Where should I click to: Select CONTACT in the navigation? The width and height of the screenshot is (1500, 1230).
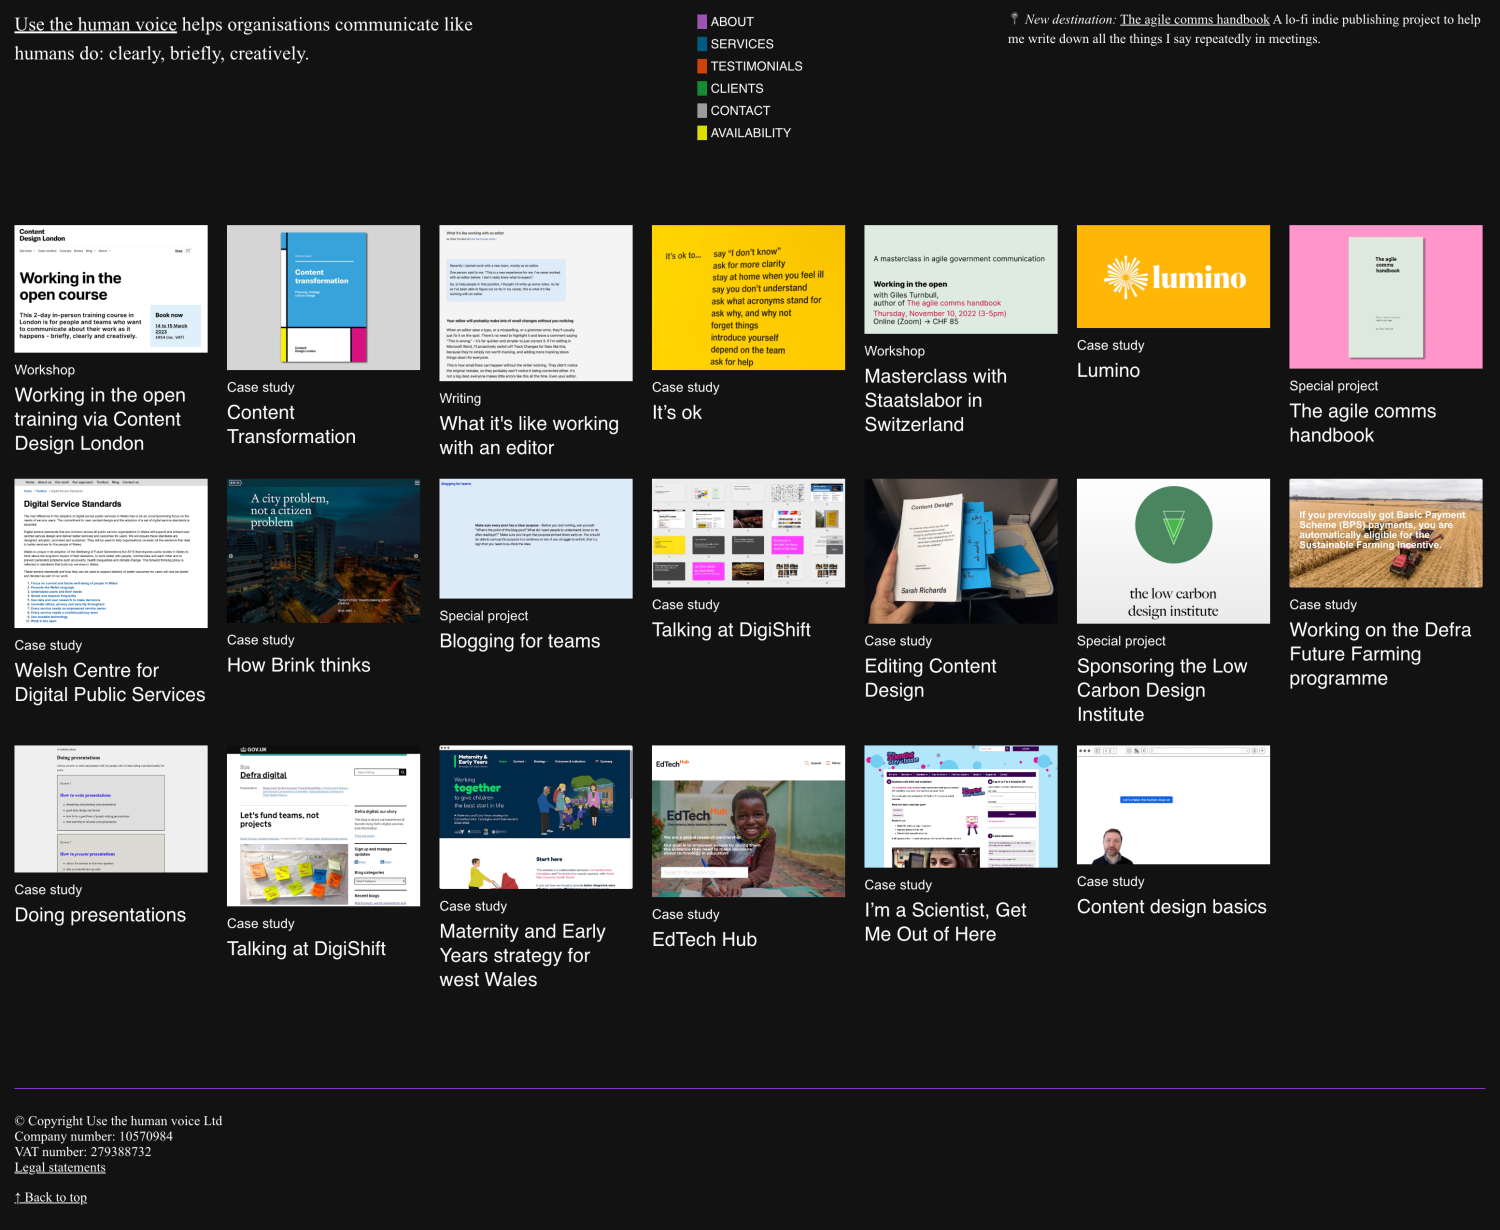(x=740, y=110)
